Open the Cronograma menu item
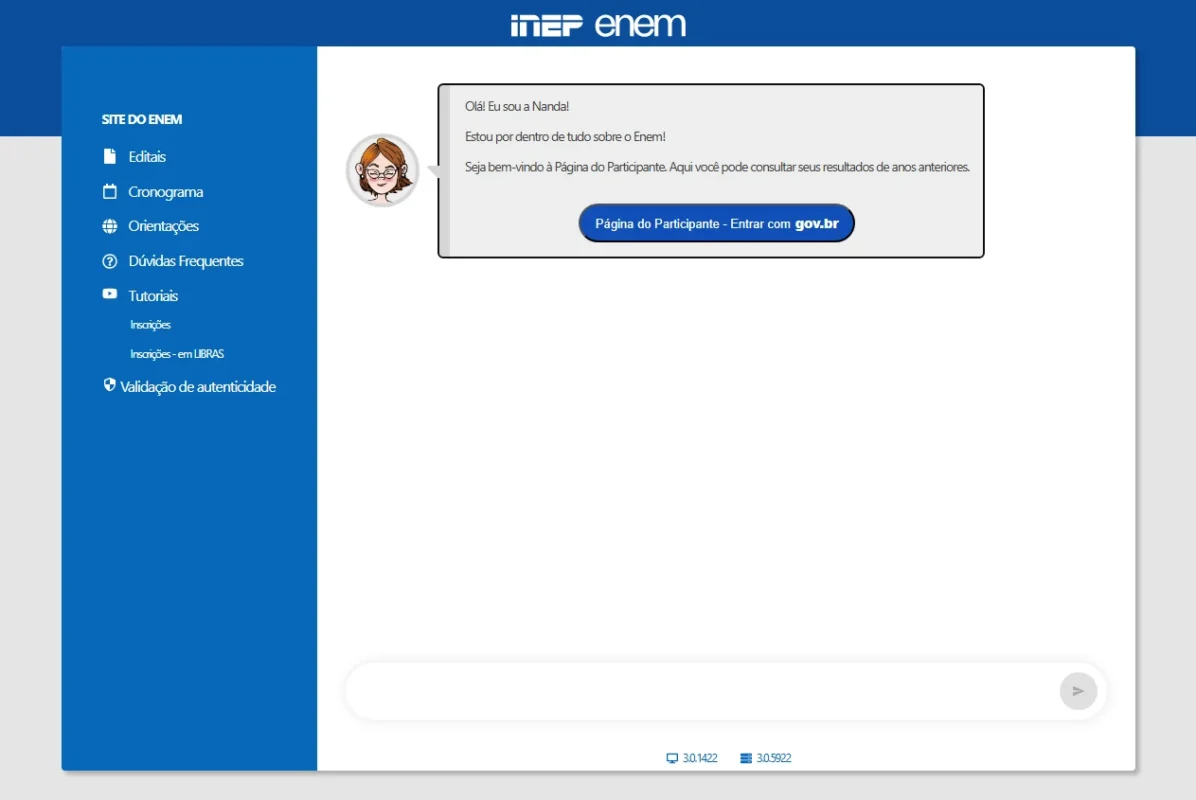 pos(166,191)
